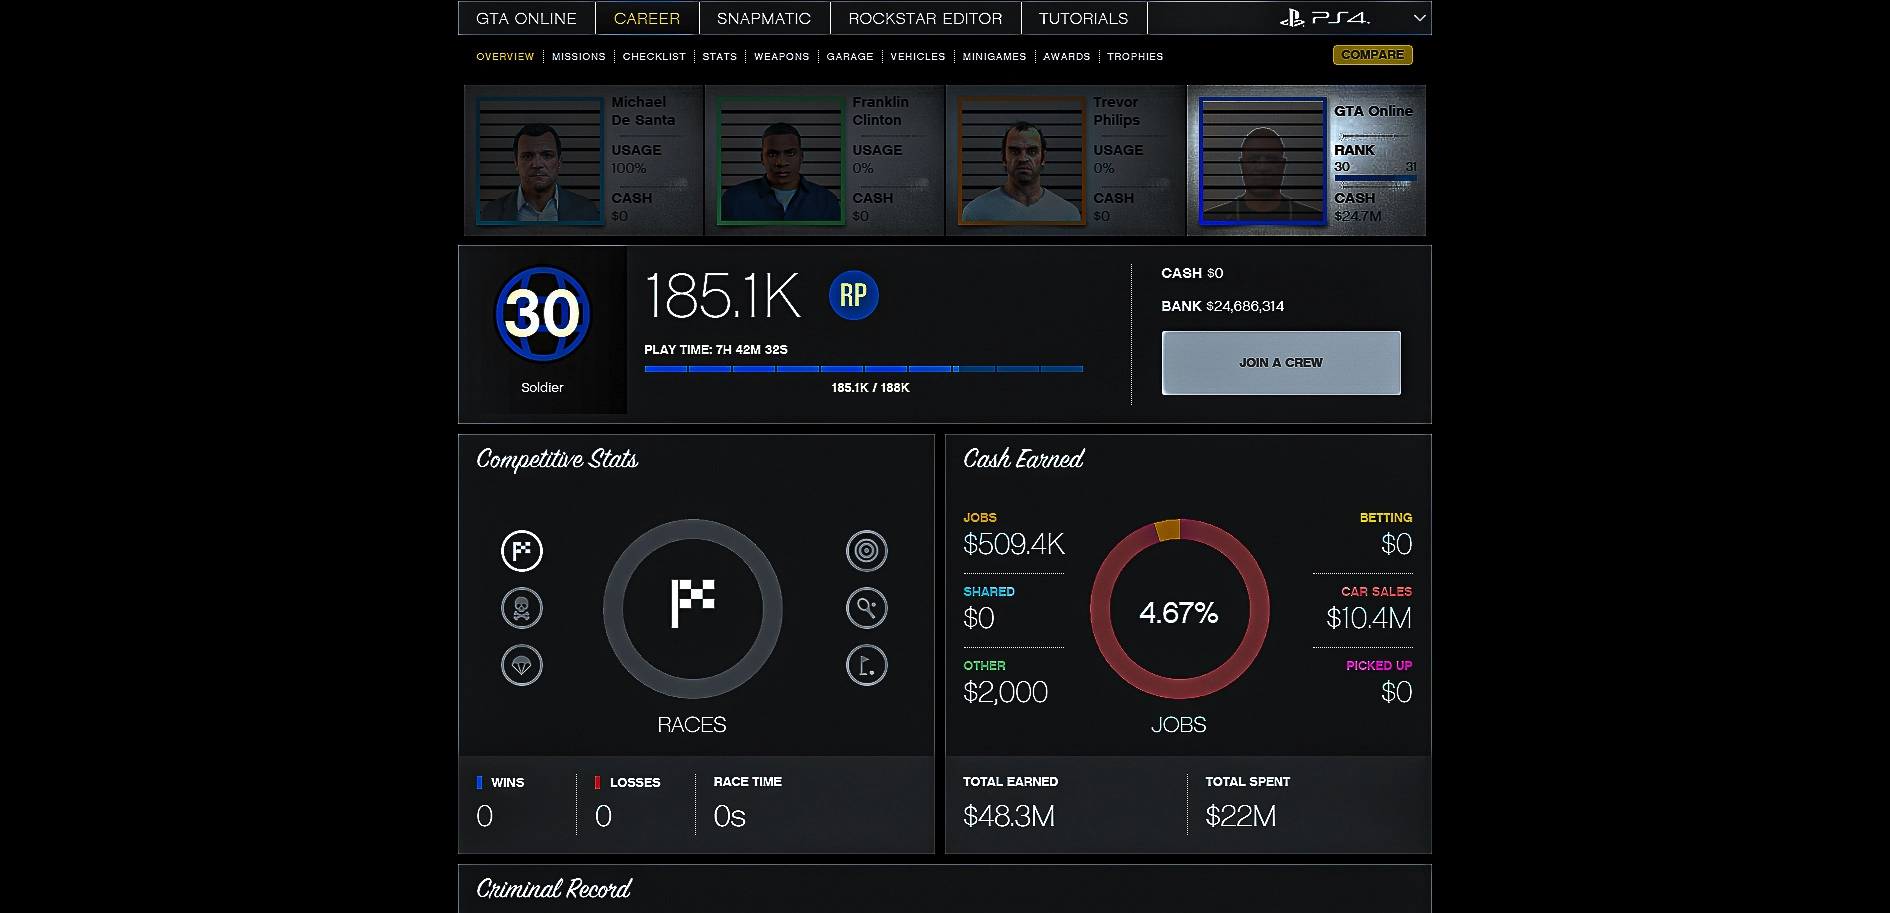Click the blue RP badge icon
The height and width of the screenshot is (913, 1890).
point(853,296)
